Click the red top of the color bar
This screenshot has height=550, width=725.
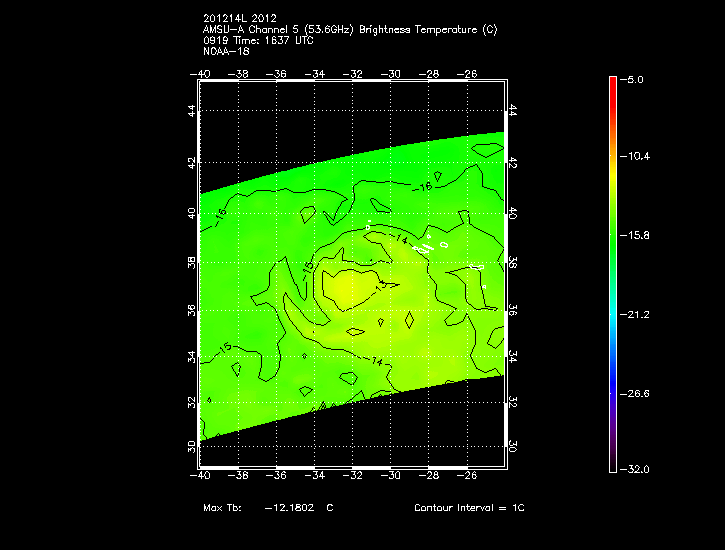(612, 84)
